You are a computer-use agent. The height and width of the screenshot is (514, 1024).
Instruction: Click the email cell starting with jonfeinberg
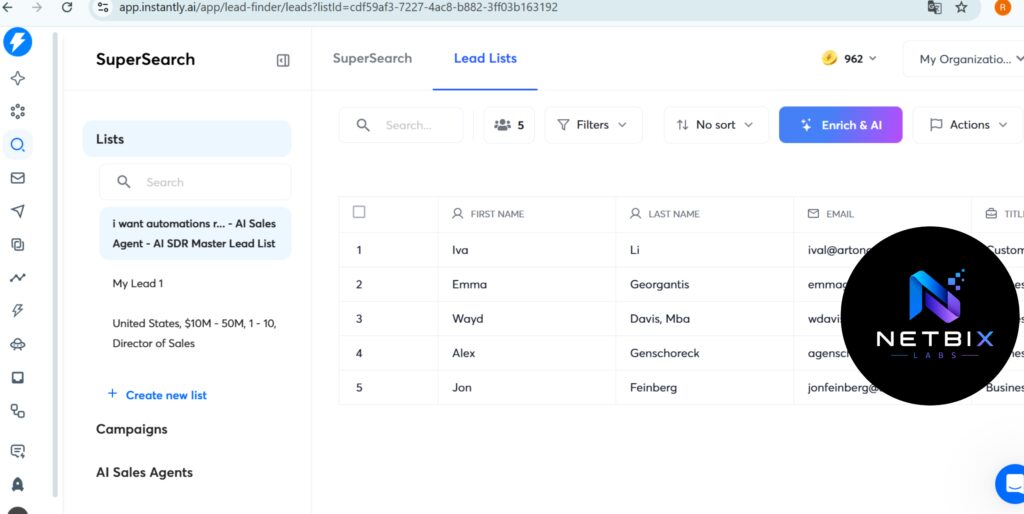(x=841, y=387)
